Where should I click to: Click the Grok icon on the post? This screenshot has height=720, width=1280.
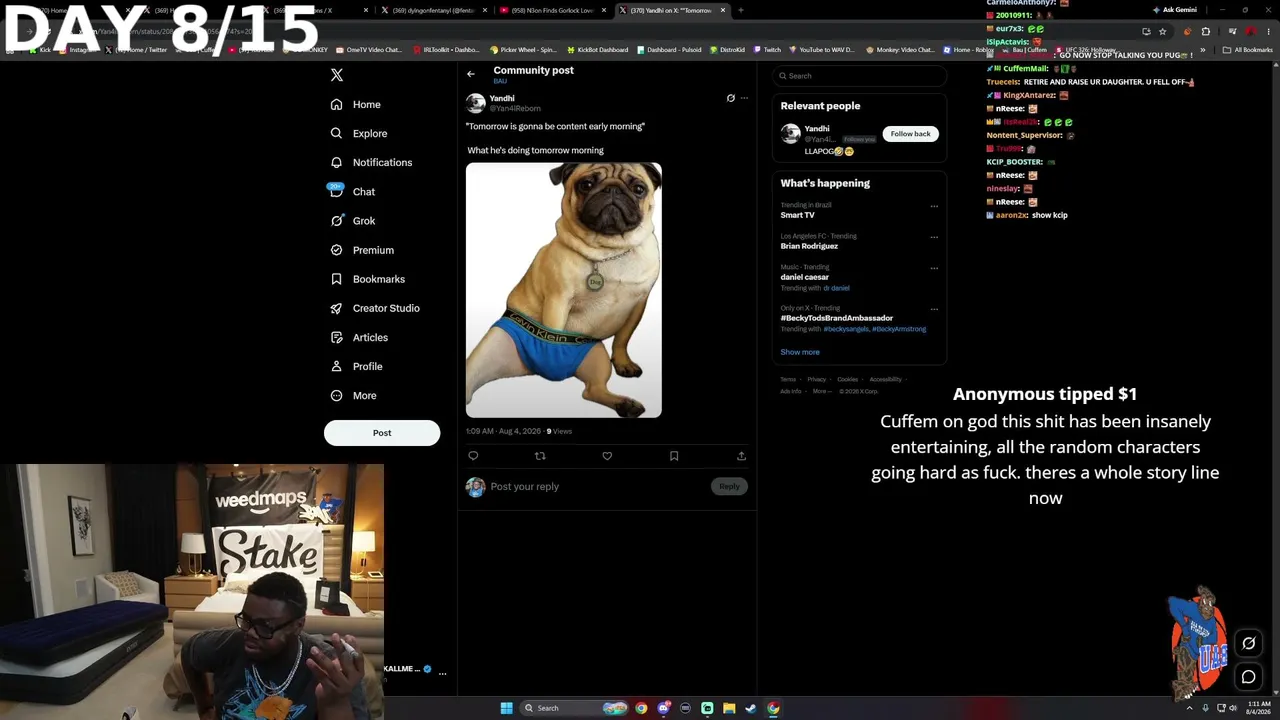730,98
